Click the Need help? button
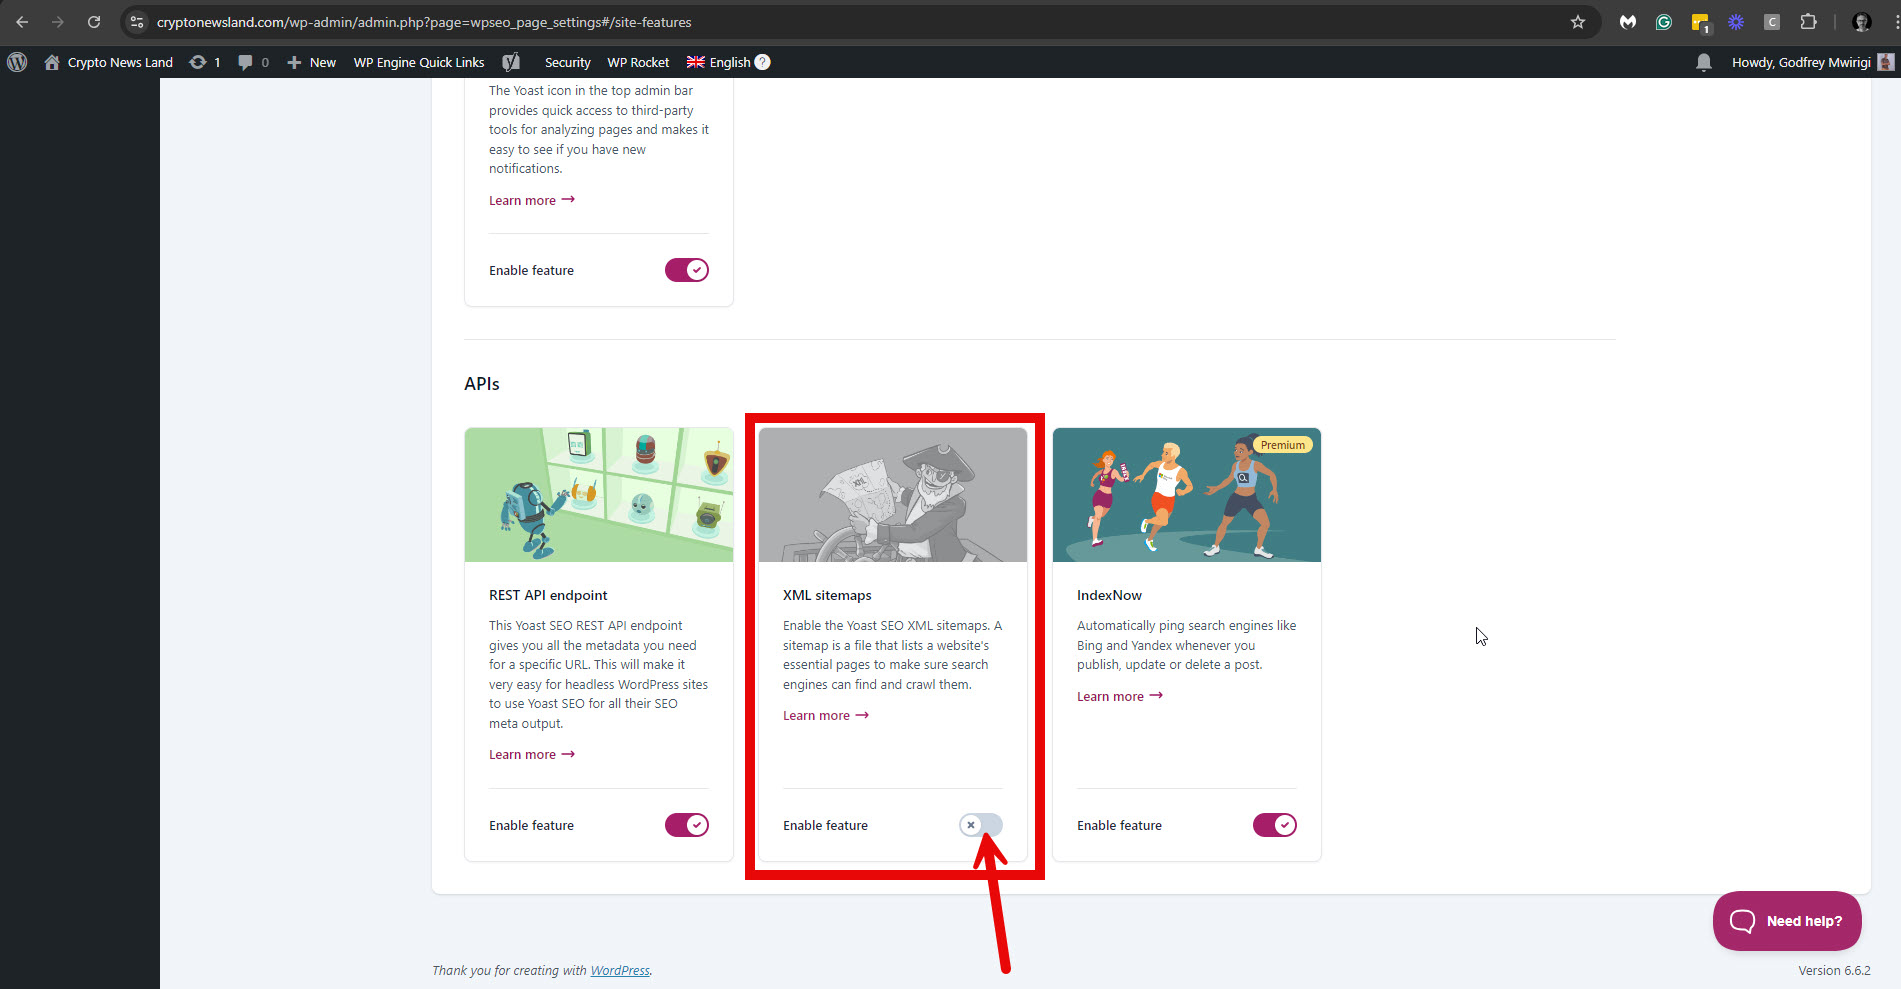Screen dimensions: 1901x989 coord(1787,921)
